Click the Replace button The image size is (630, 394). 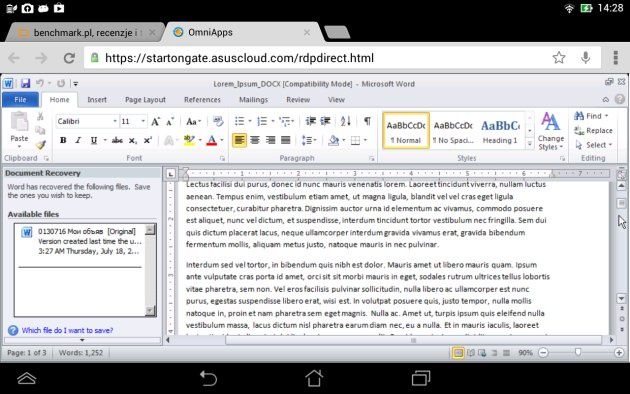pos(593,131)
